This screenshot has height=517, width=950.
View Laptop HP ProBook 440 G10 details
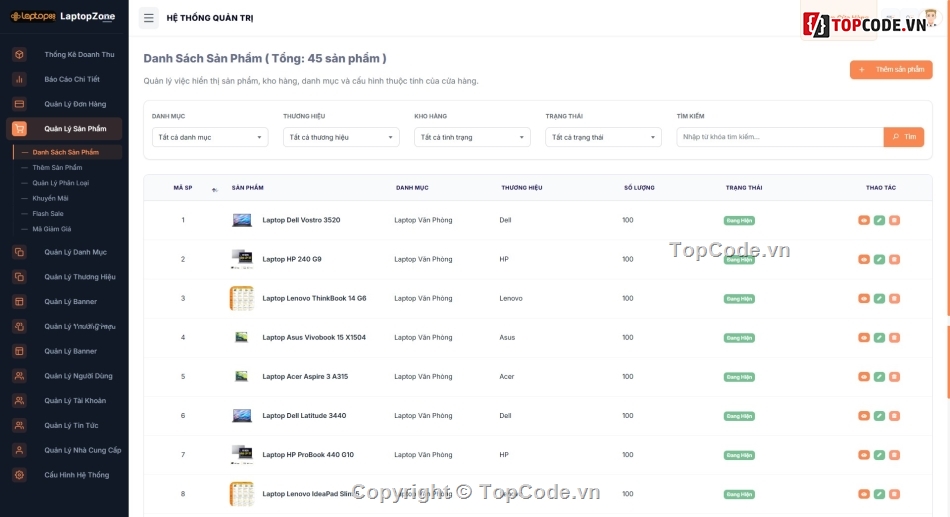[x=864, y=455]
